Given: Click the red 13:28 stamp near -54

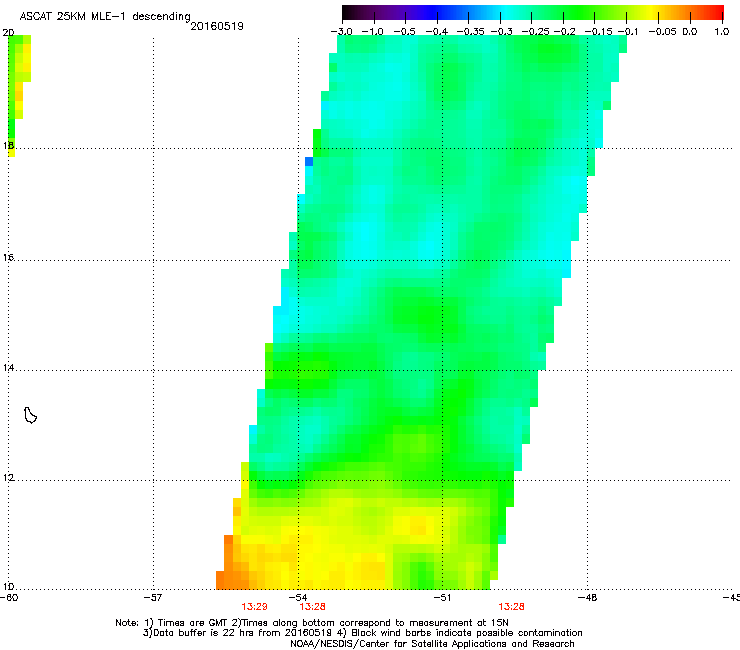Looking at the screenshot, I should [x=312, y=607].
